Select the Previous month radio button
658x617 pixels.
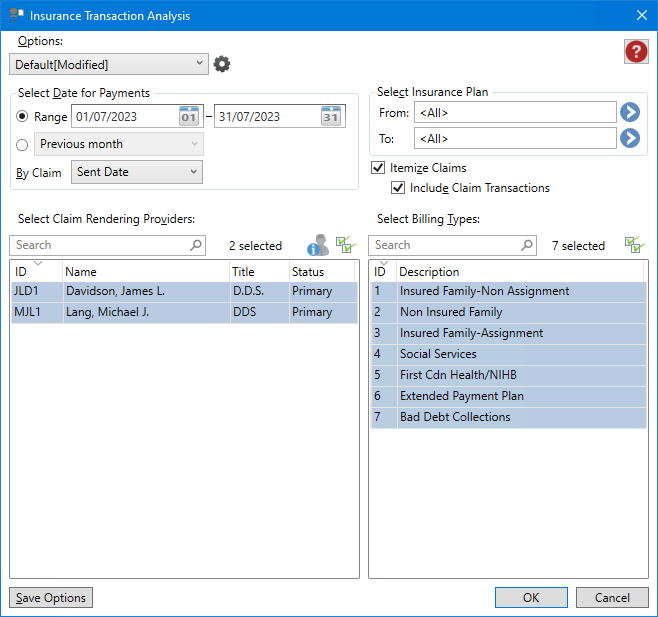(22, 145)
